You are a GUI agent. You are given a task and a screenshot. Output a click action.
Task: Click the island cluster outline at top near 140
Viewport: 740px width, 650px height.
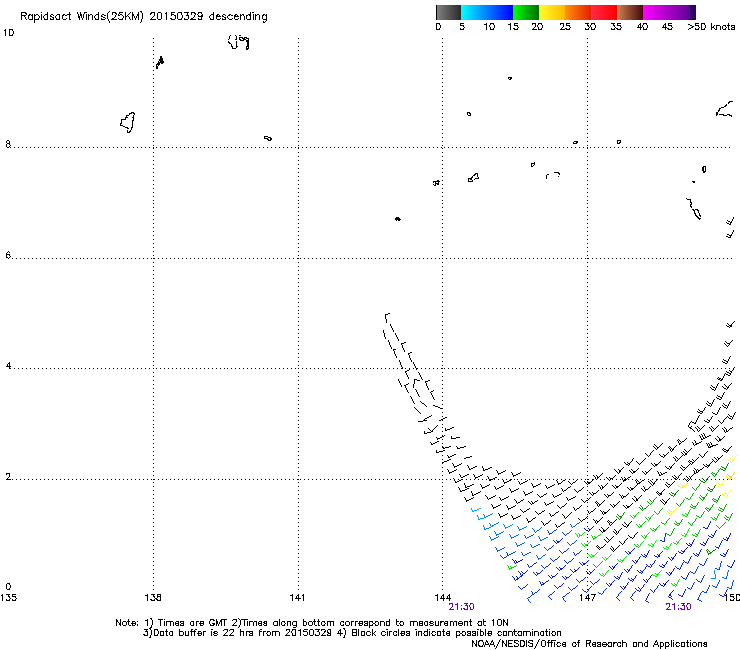click(x=239, y=42)
